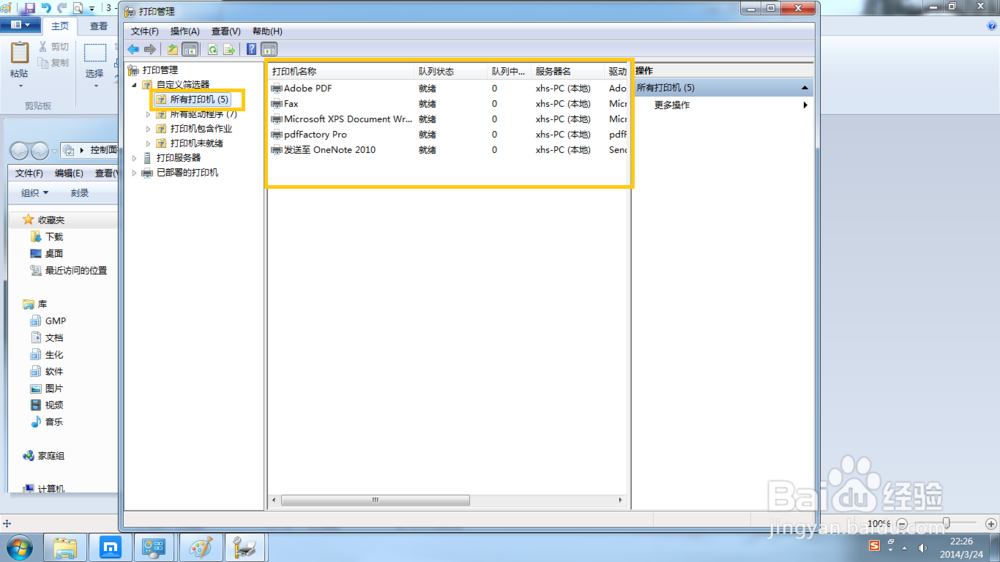Expand the 已部署的打印机 node arrow

[x=135, y=173]
